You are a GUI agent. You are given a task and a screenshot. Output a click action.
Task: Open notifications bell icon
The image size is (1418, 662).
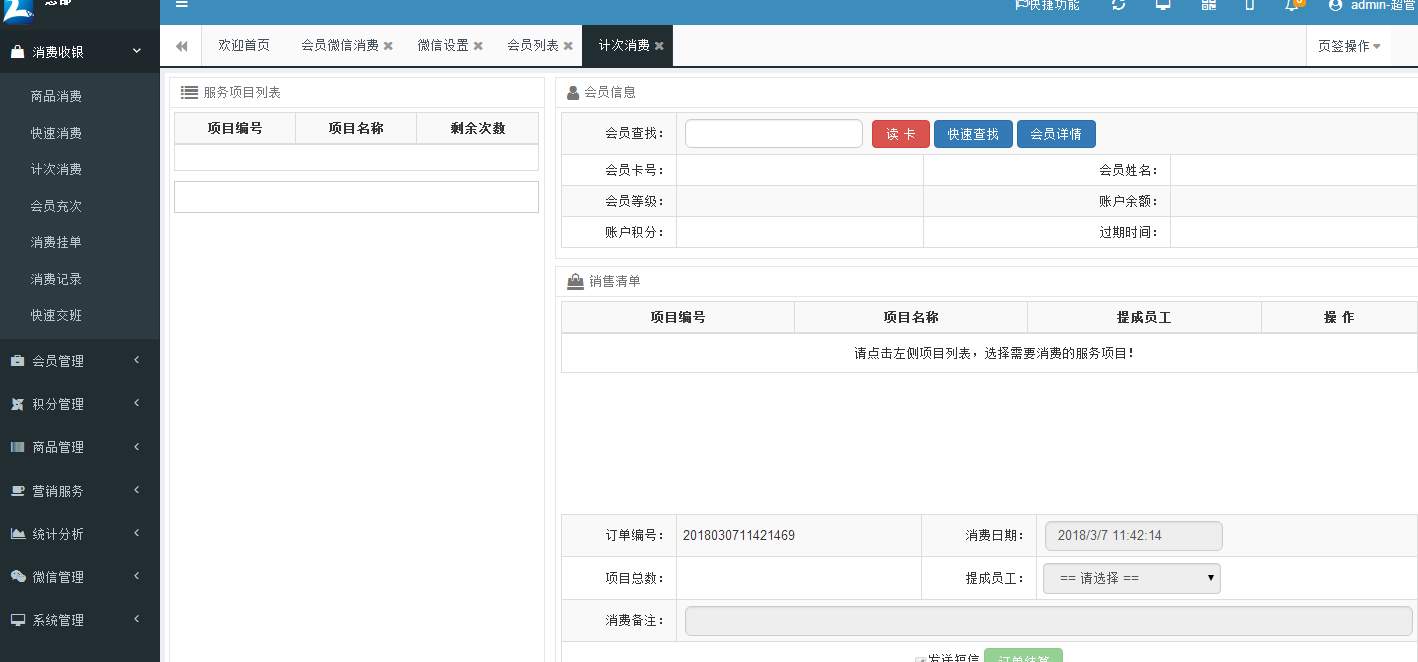1292,5
